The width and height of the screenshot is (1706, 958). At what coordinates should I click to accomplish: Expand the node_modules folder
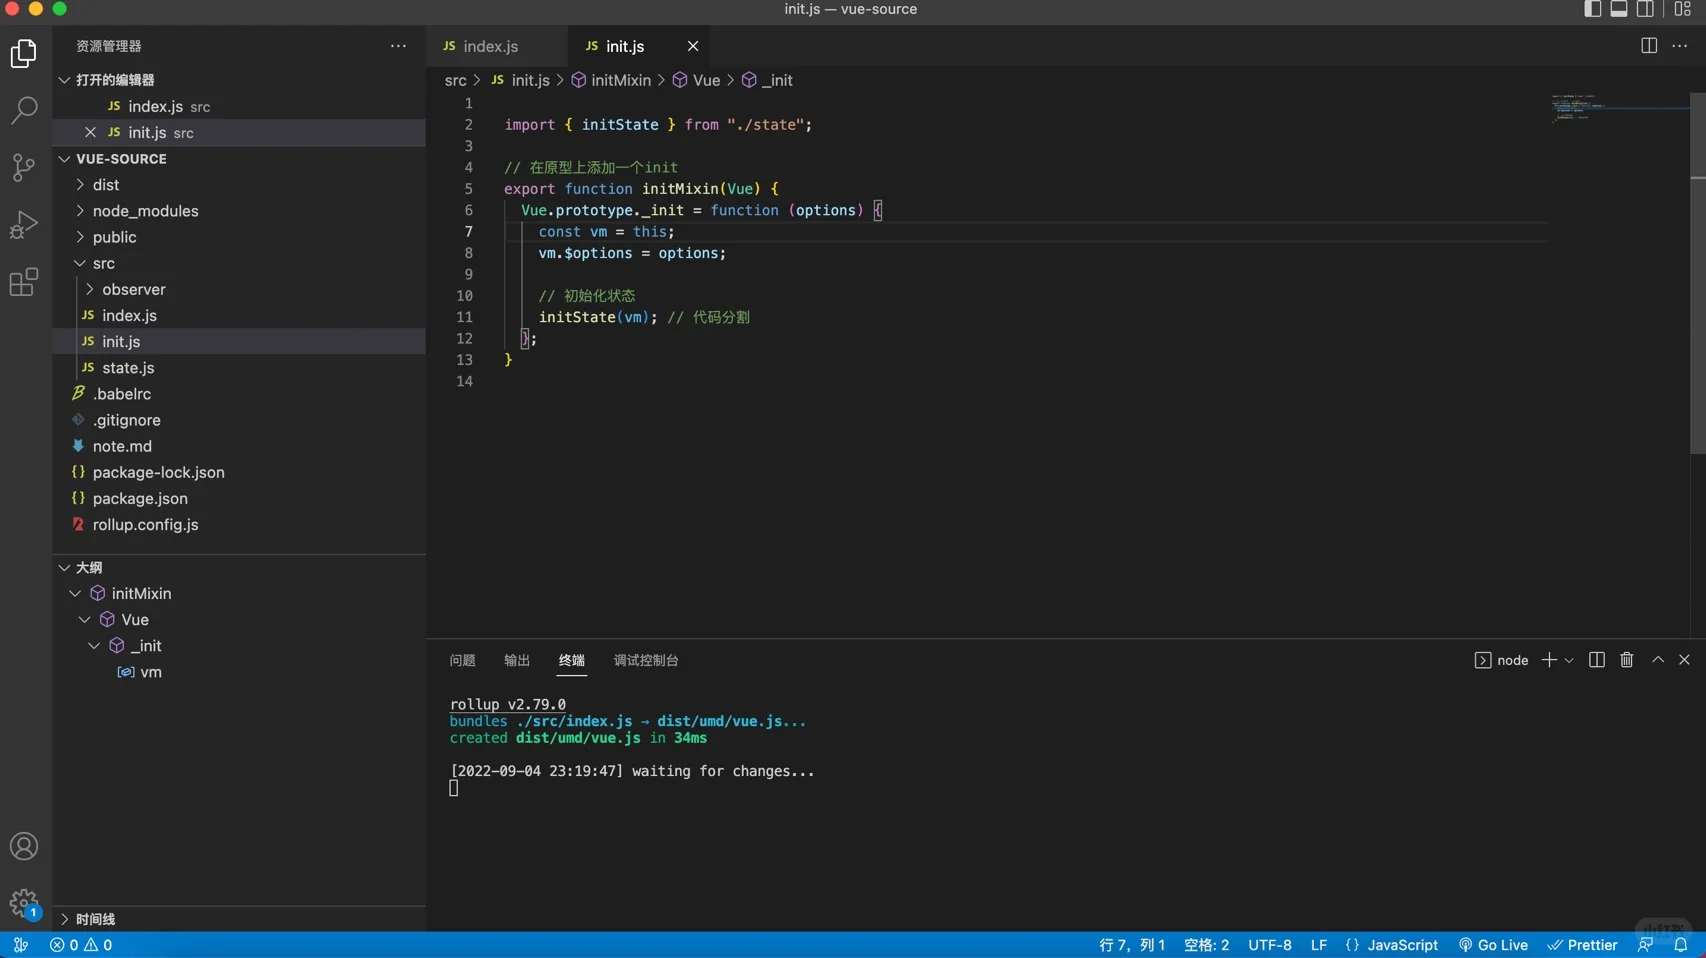[145, 211]
